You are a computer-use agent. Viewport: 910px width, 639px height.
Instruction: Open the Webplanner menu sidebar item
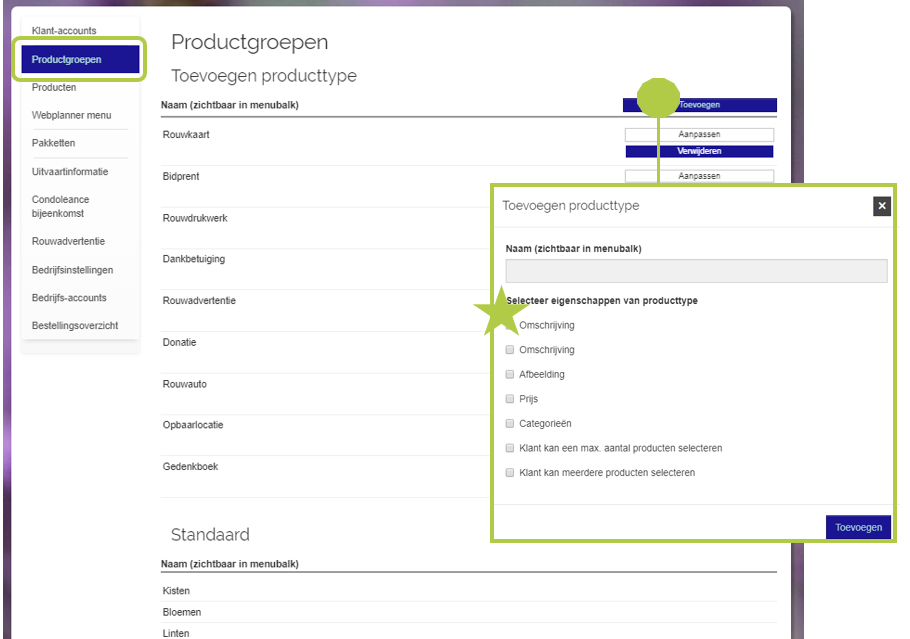tap(72, 116)
